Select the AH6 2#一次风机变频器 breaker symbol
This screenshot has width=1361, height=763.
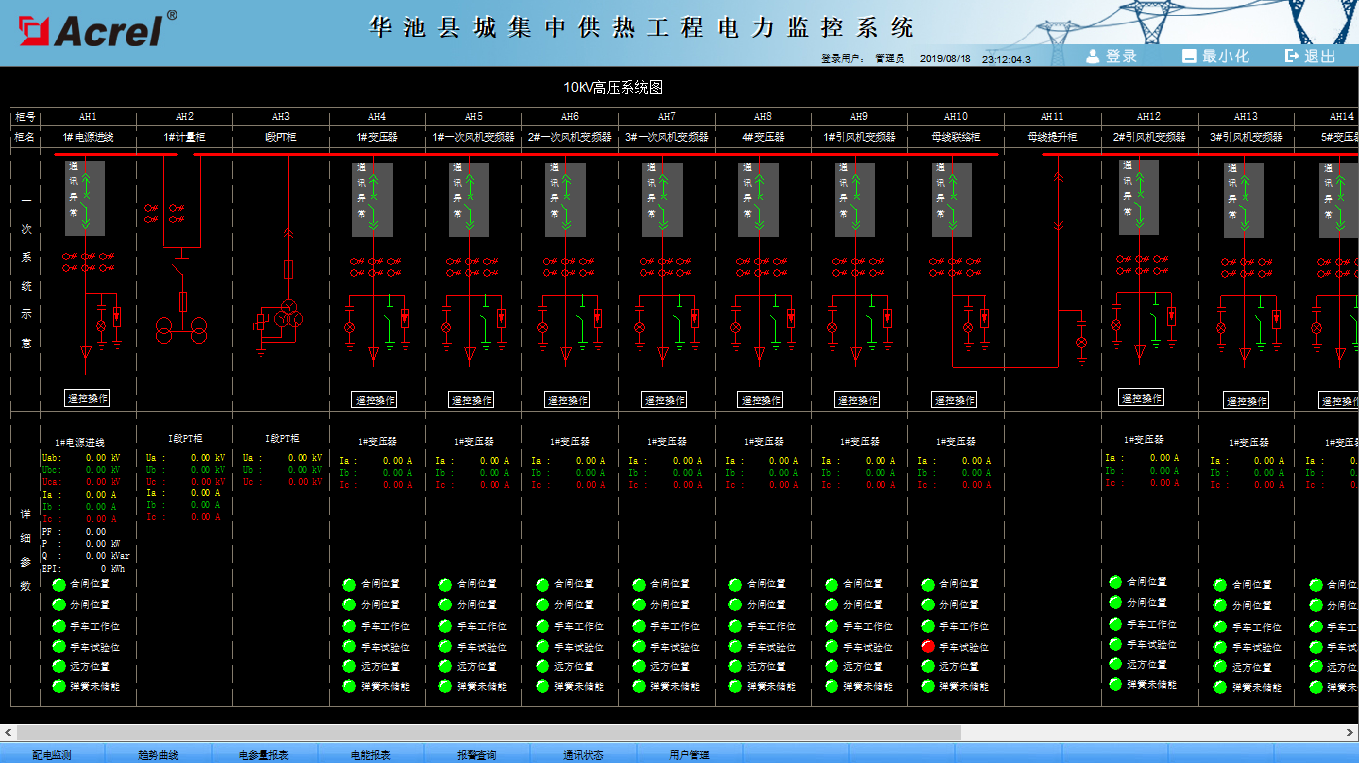565,199
